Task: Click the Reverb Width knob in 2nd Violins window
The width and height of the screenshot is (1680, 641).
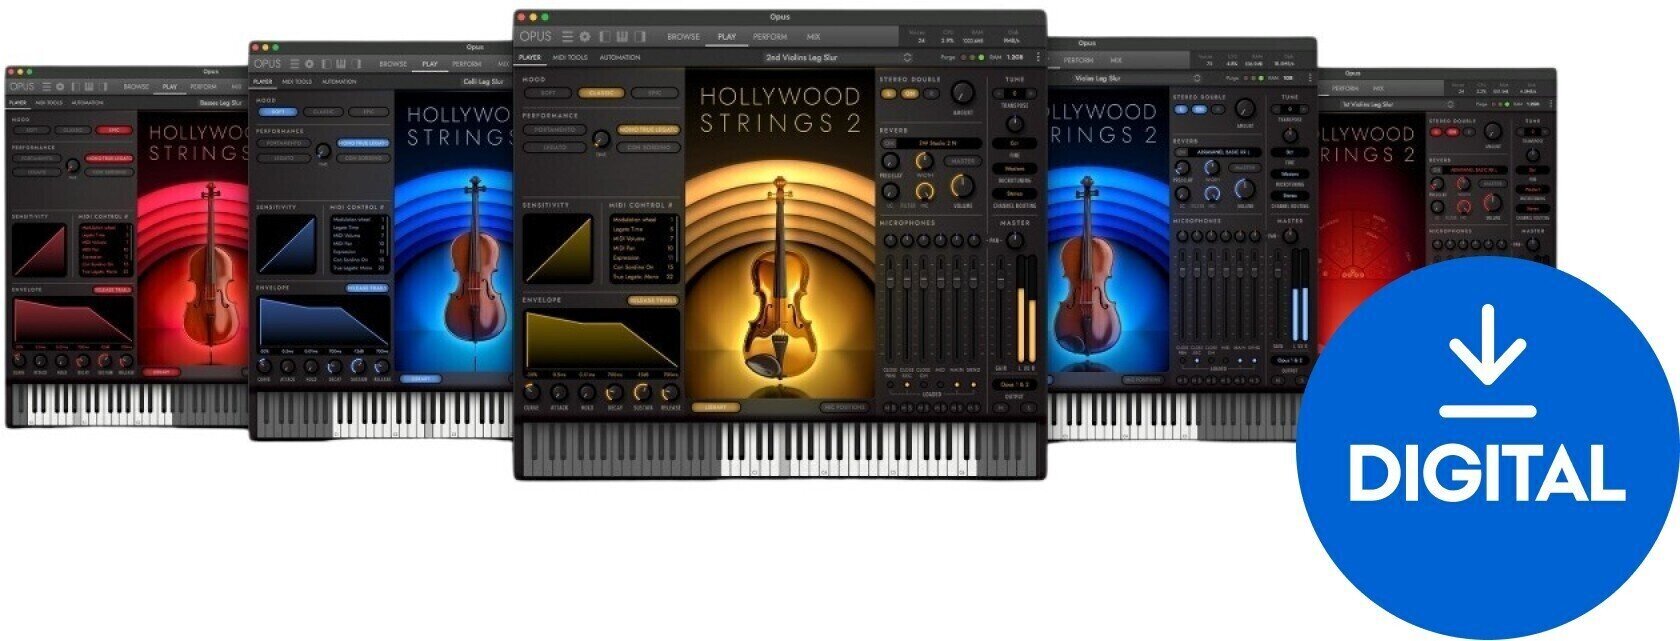Action: 924,161
